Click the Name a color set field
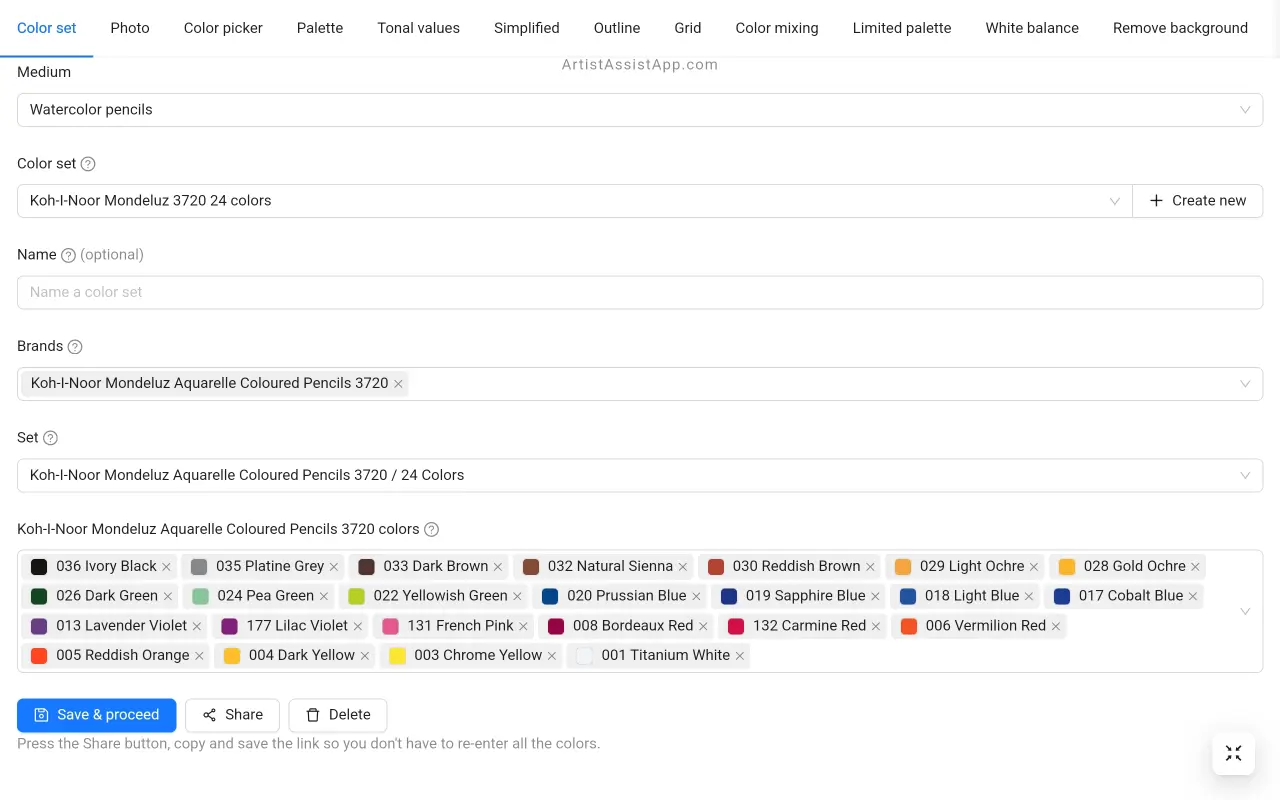The image size is (1280, 800). (640, 293)
